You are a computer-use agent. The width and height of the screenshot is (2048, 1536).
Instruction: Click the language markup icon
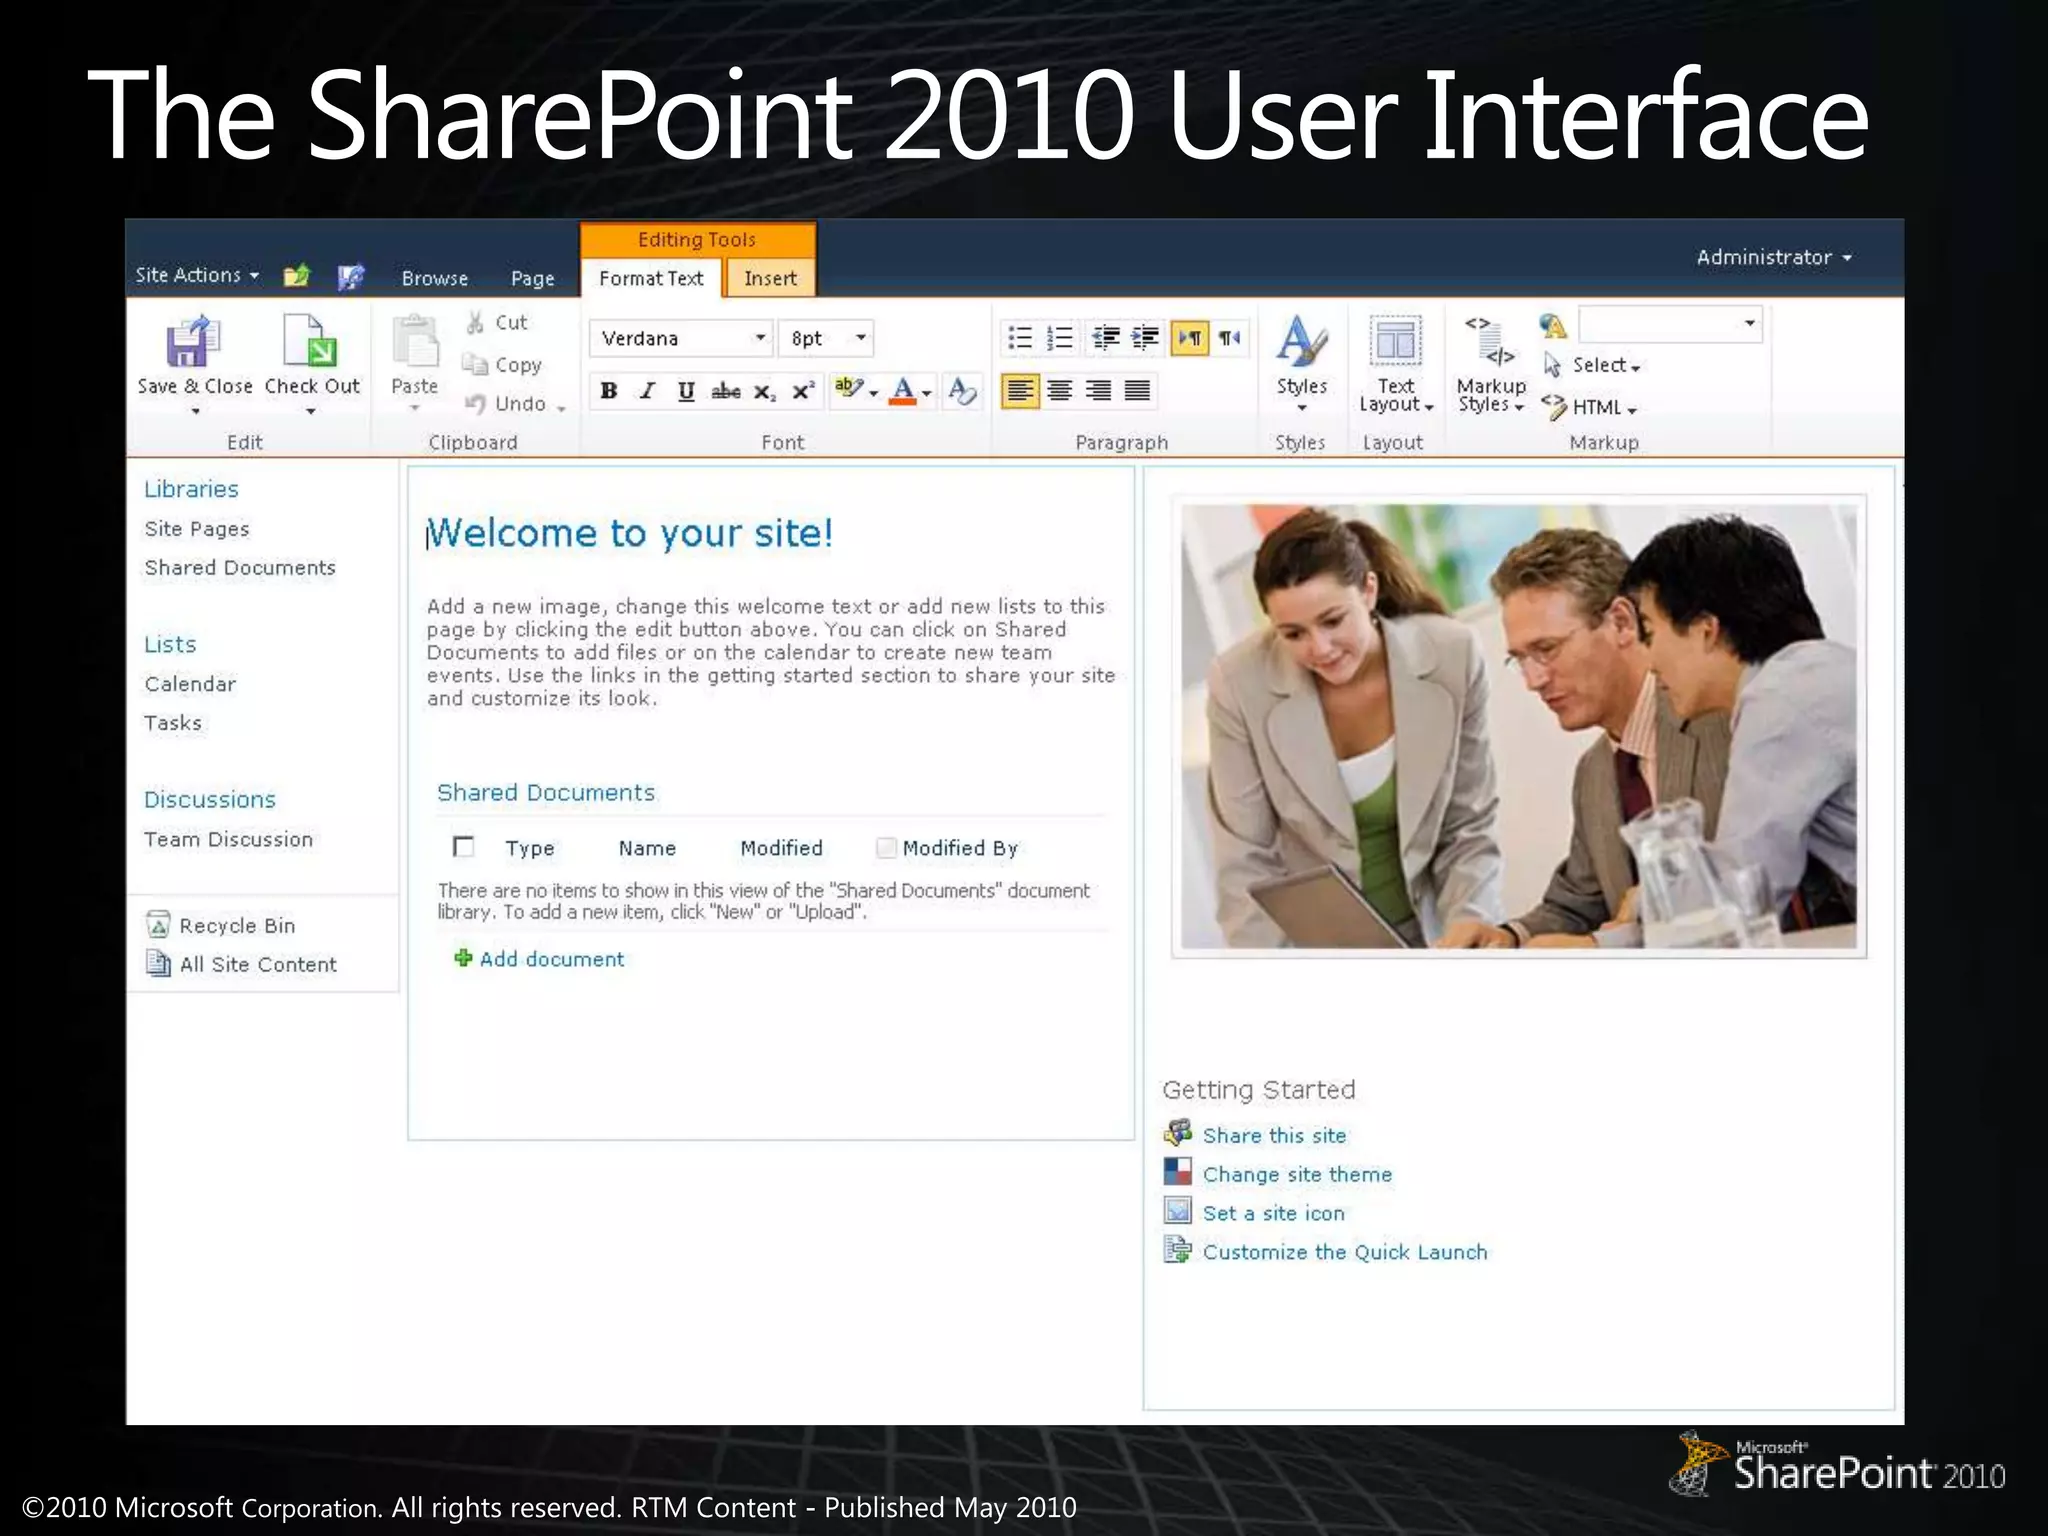[x=1553, y=324]
